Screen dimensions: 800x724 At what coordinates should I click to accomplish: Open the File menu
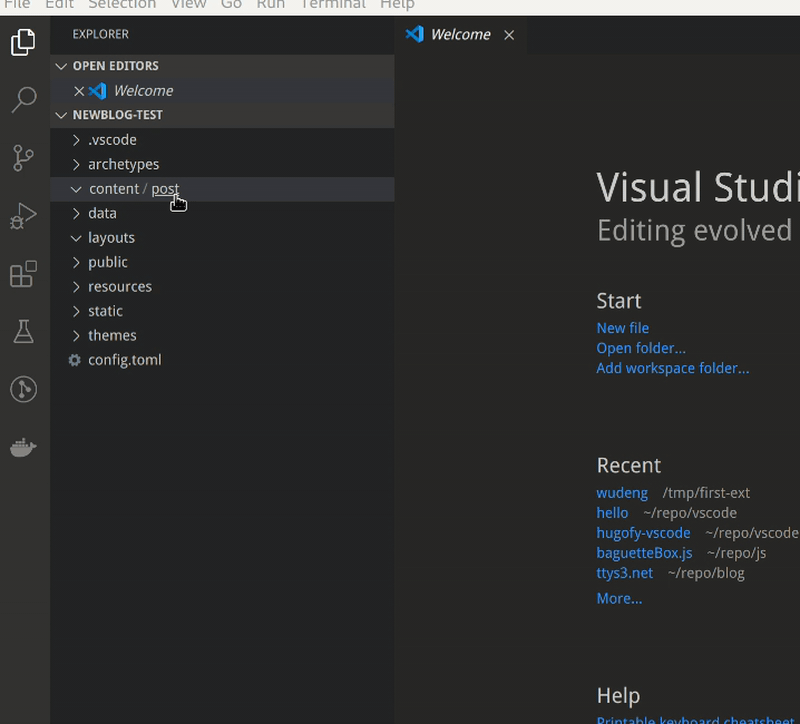(x=17, y=5)
